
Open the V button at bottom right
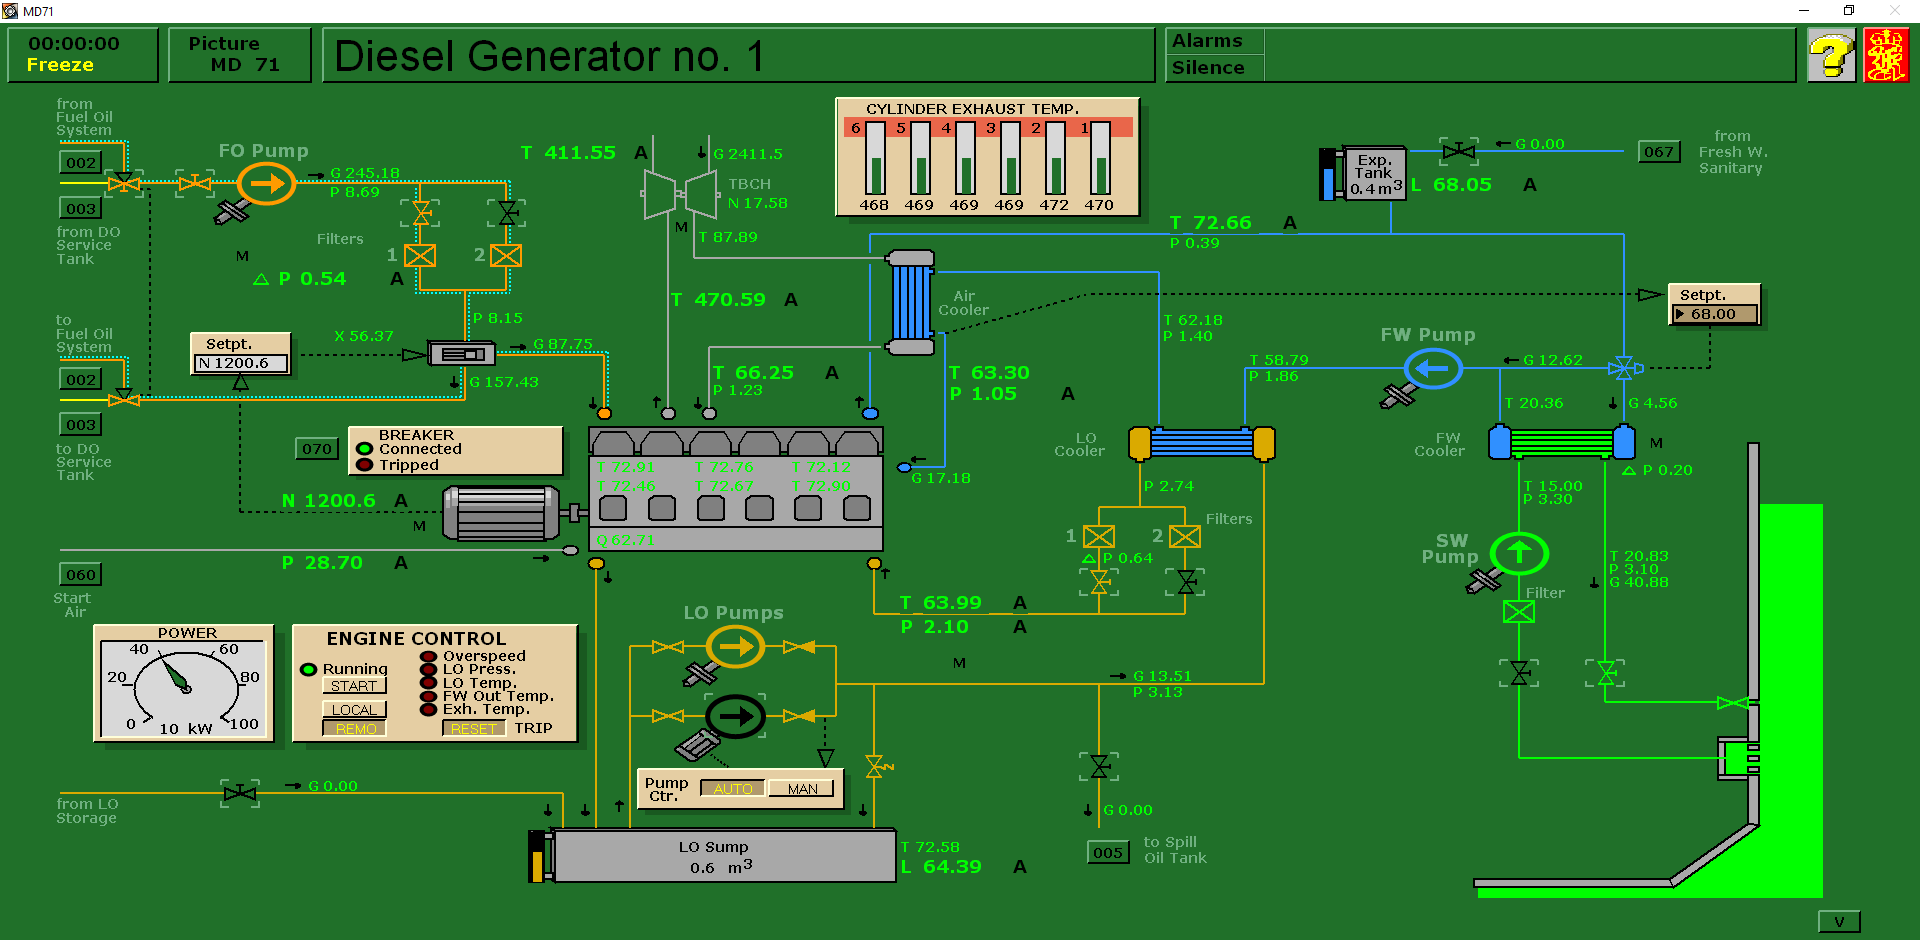[x=1838, y=922]
